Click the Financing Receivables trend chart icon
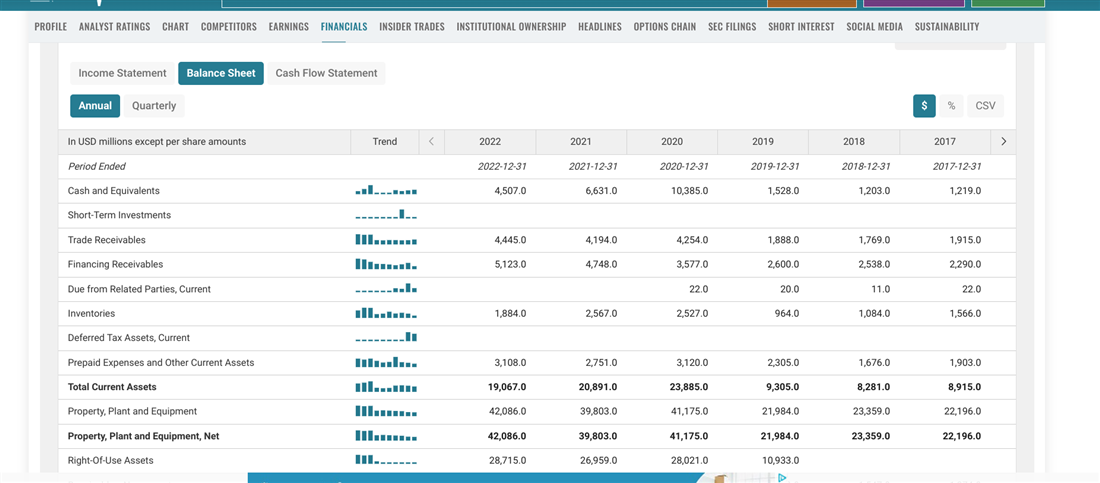 [x=385, y=265]
